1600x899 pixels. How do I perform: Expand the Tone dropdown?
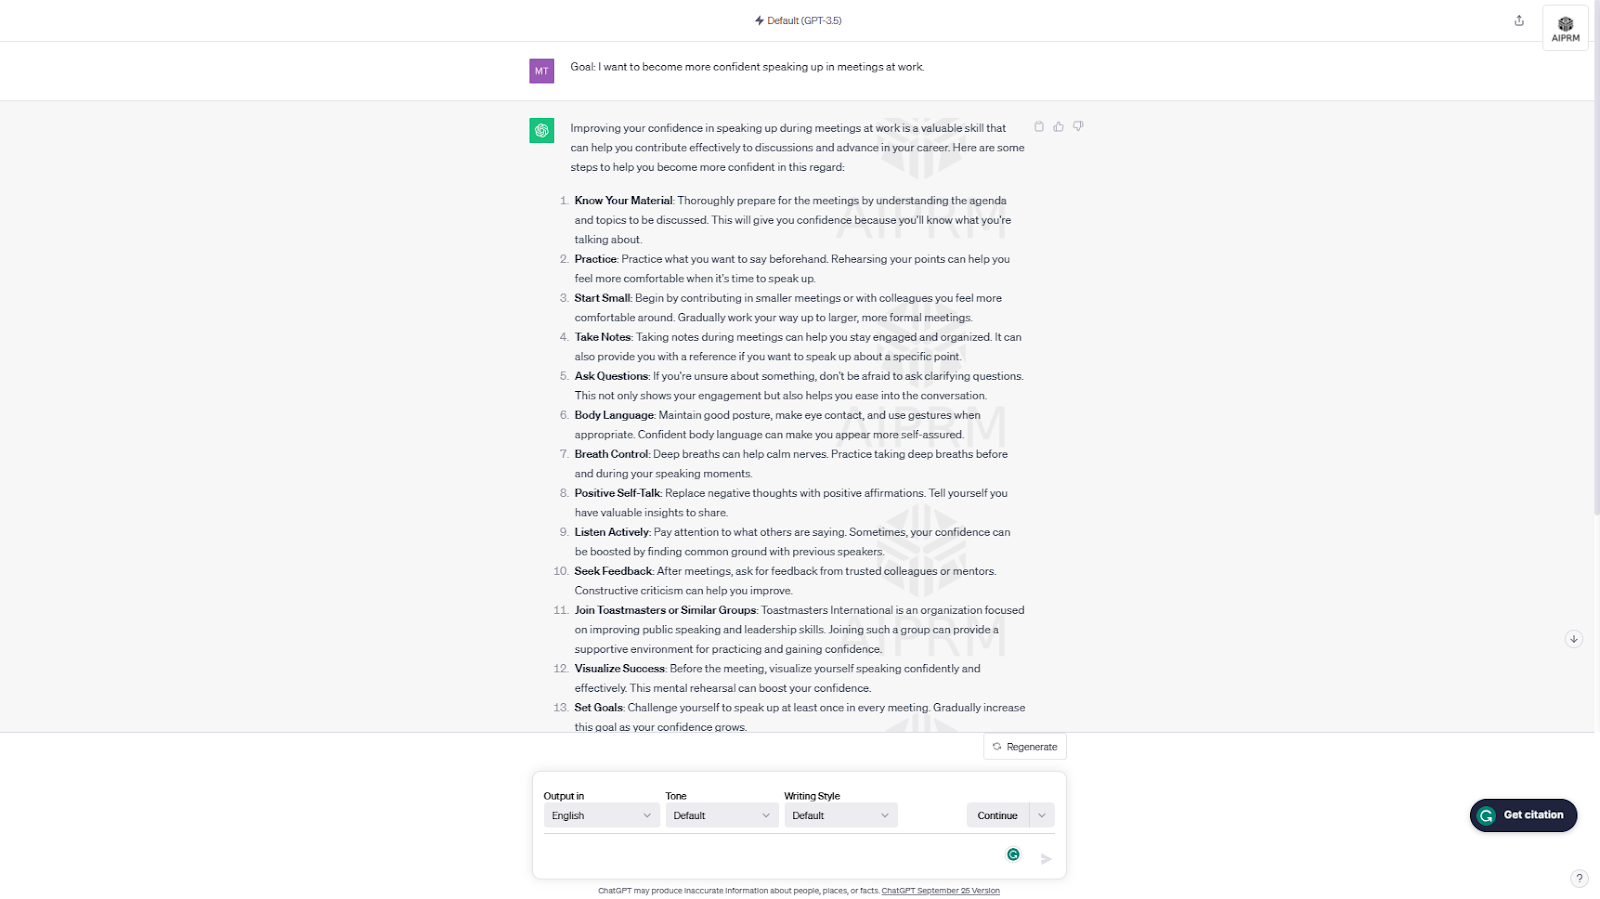click(721, 816)
